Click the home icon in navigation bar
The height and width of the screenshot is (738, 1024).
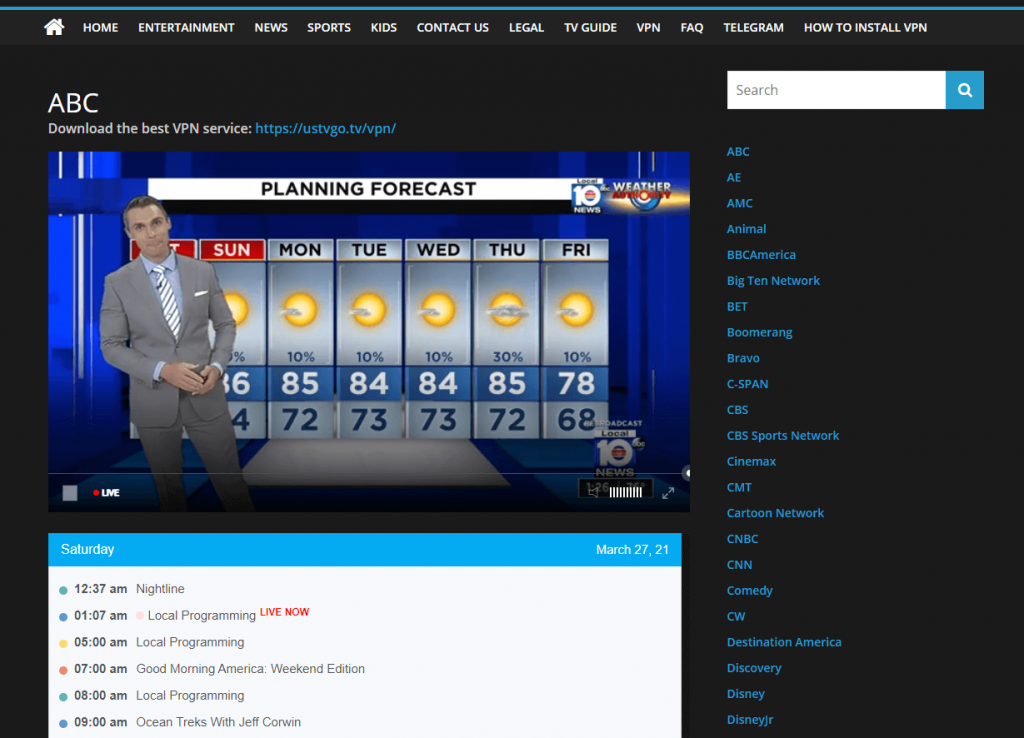(54, 27)
